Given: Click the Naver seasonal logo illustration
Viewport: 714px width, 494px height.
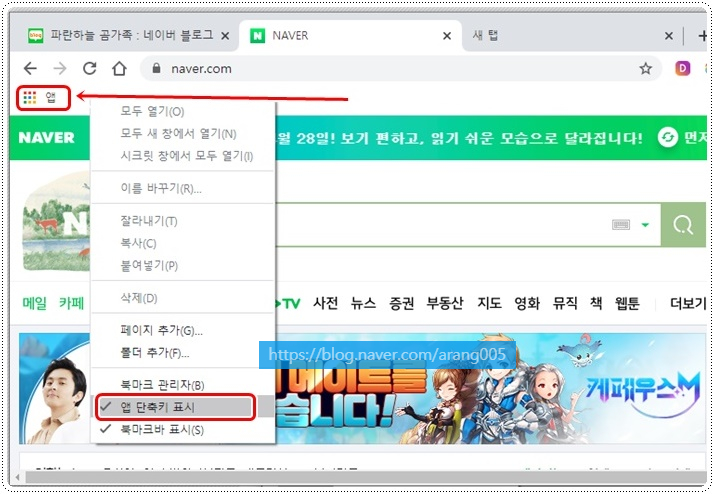Looking at the screenshot, I should [56, 222].
